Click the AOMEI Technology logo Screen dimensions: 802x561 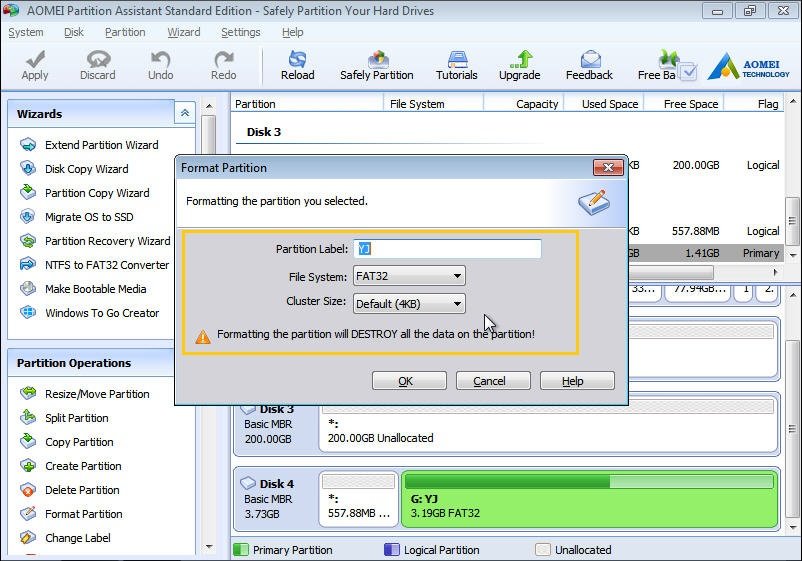749,68
